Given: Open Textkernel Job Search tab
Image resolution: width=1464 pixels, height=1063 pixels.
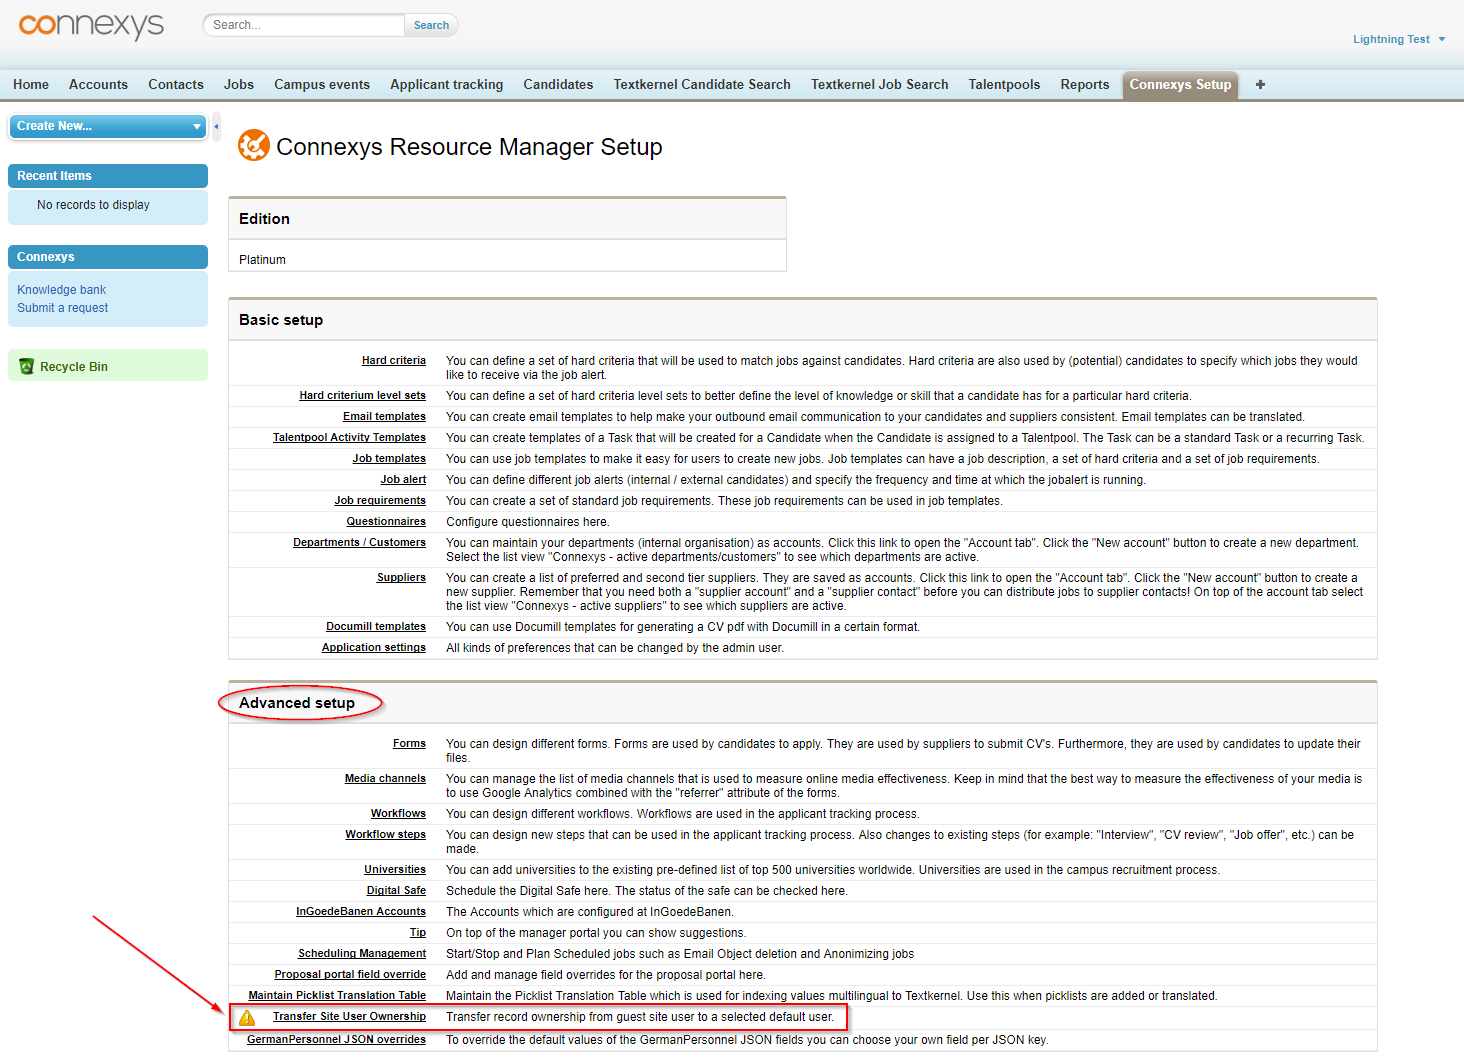Looking at the screenshot, I should [x=880, y=85].
